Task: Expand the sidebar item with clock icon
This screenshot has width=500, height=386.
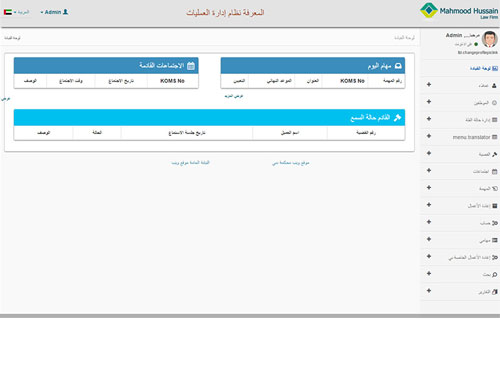Action: click(429, 102)
